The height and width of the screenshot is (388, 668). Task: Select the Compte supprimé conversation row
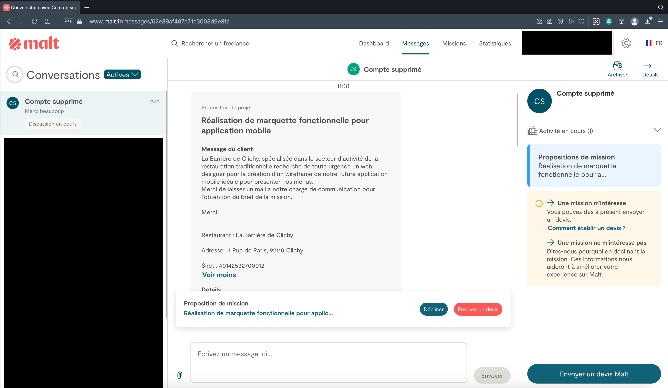(83, 113)
